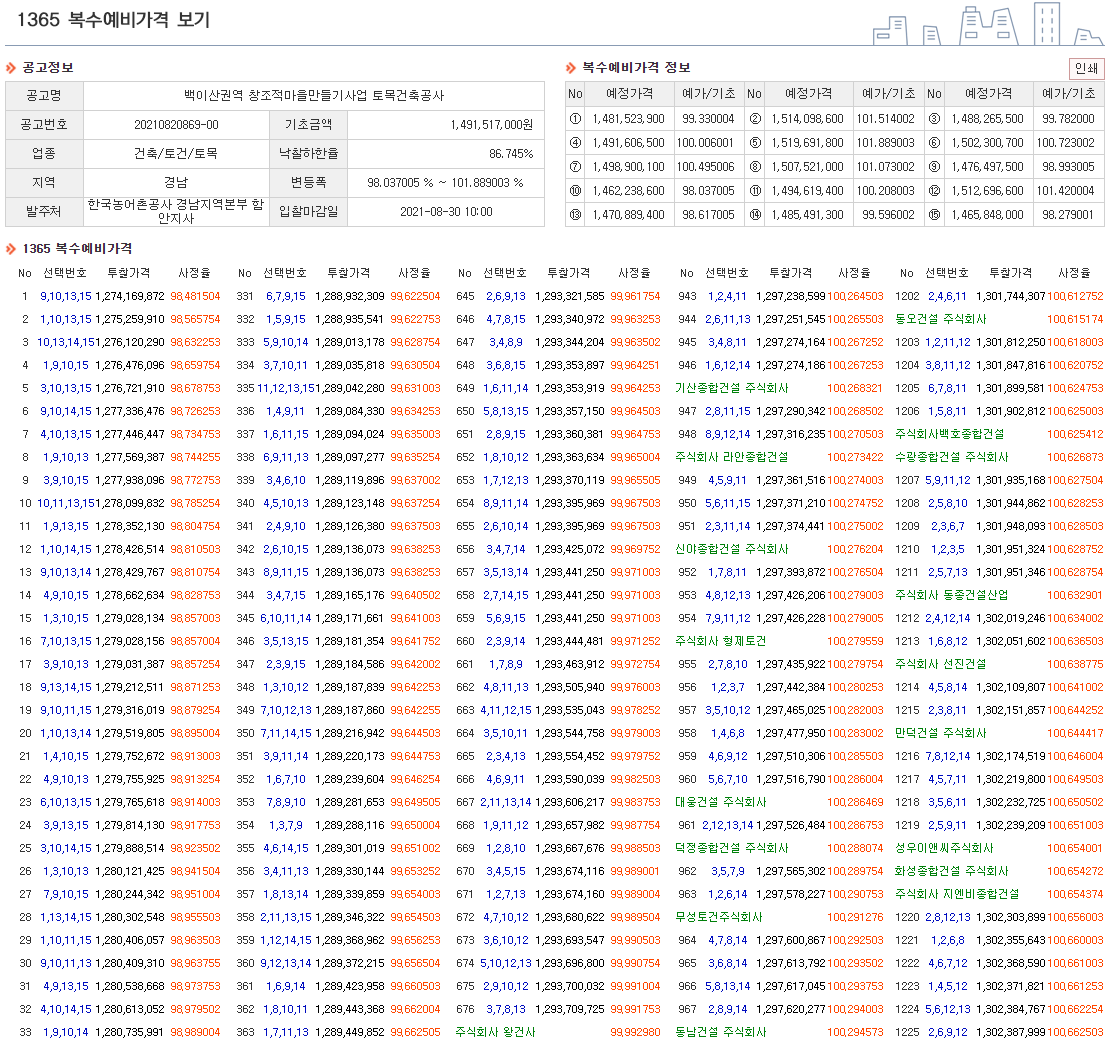Click the 복수예비가격 정보 section arrow icon

coord(571,68)
